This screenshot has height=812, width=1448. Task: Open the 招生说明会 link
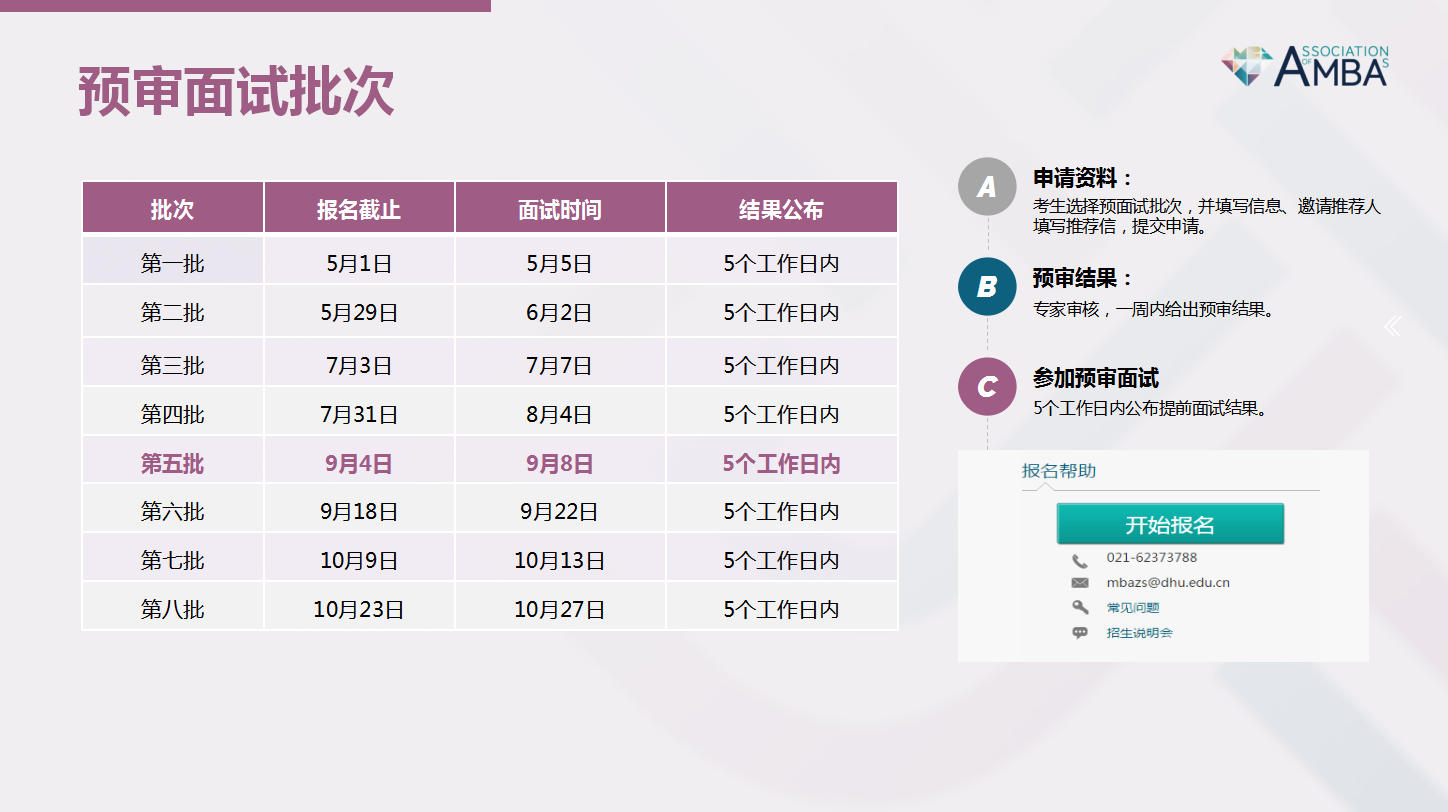pyautogui.click(x=1139, y=633)
